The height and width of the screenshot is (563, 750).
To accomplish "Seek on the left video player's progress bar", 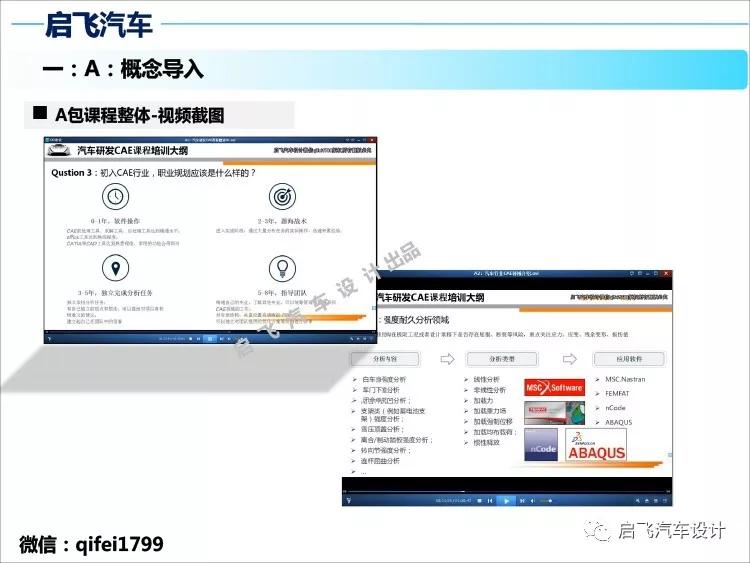I will click(x=210, y=332).
